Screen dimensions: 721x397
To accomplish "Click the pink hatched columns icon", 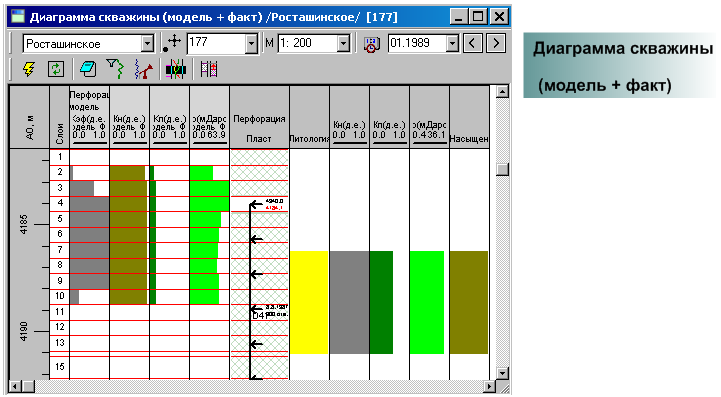I will coord(209,69).
